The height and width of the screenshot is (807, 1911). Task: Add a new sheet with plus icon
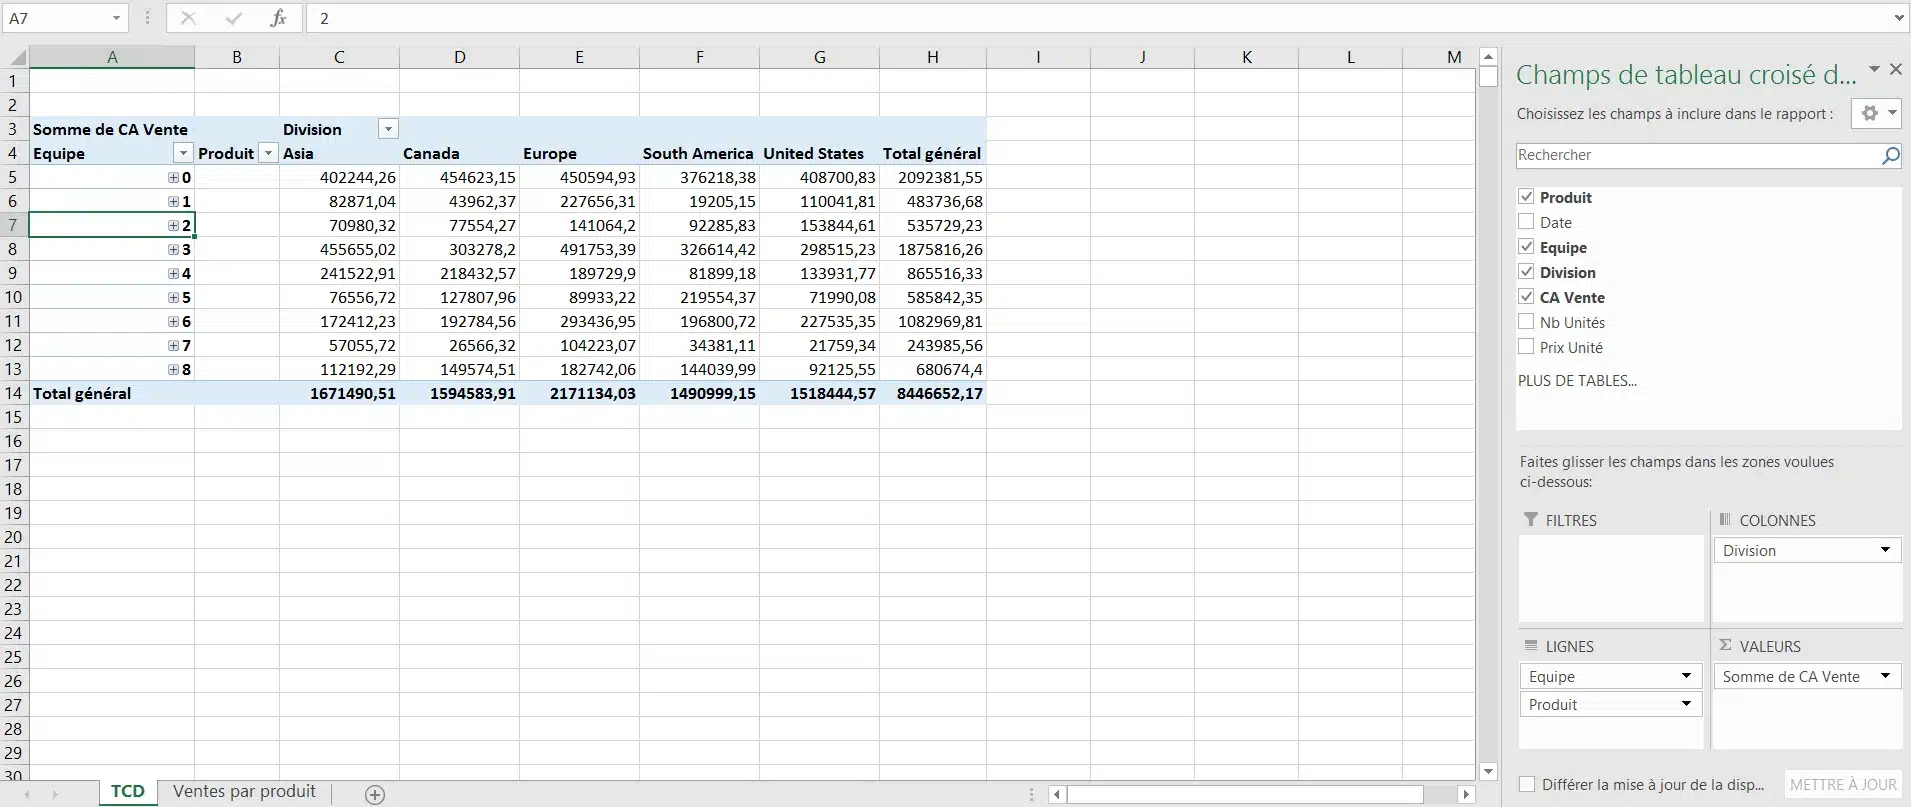[x=375, y=794]
